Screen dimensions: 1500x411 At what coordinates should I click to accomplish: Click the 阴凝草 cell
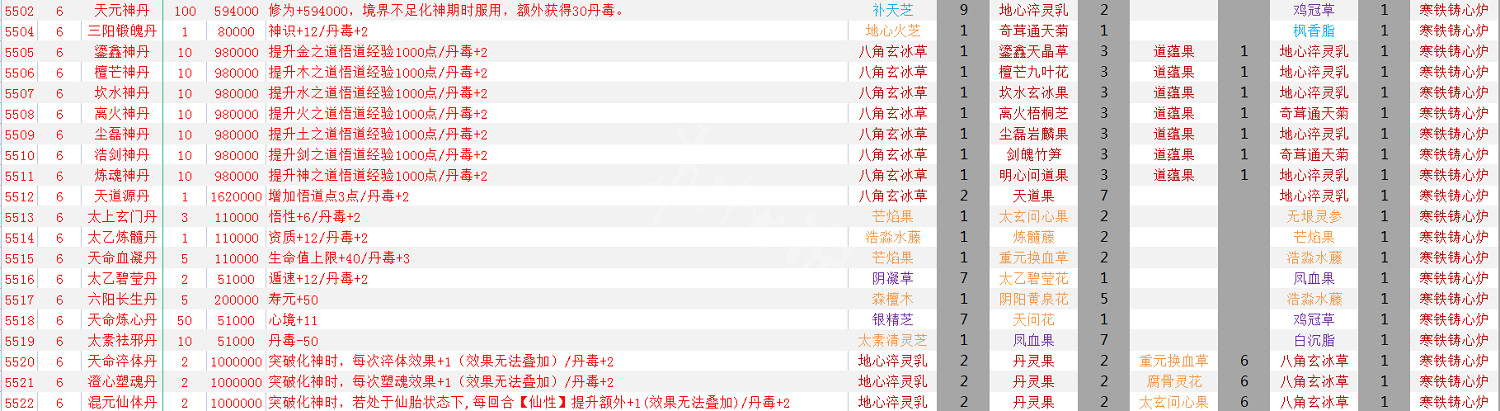(892, 279)
